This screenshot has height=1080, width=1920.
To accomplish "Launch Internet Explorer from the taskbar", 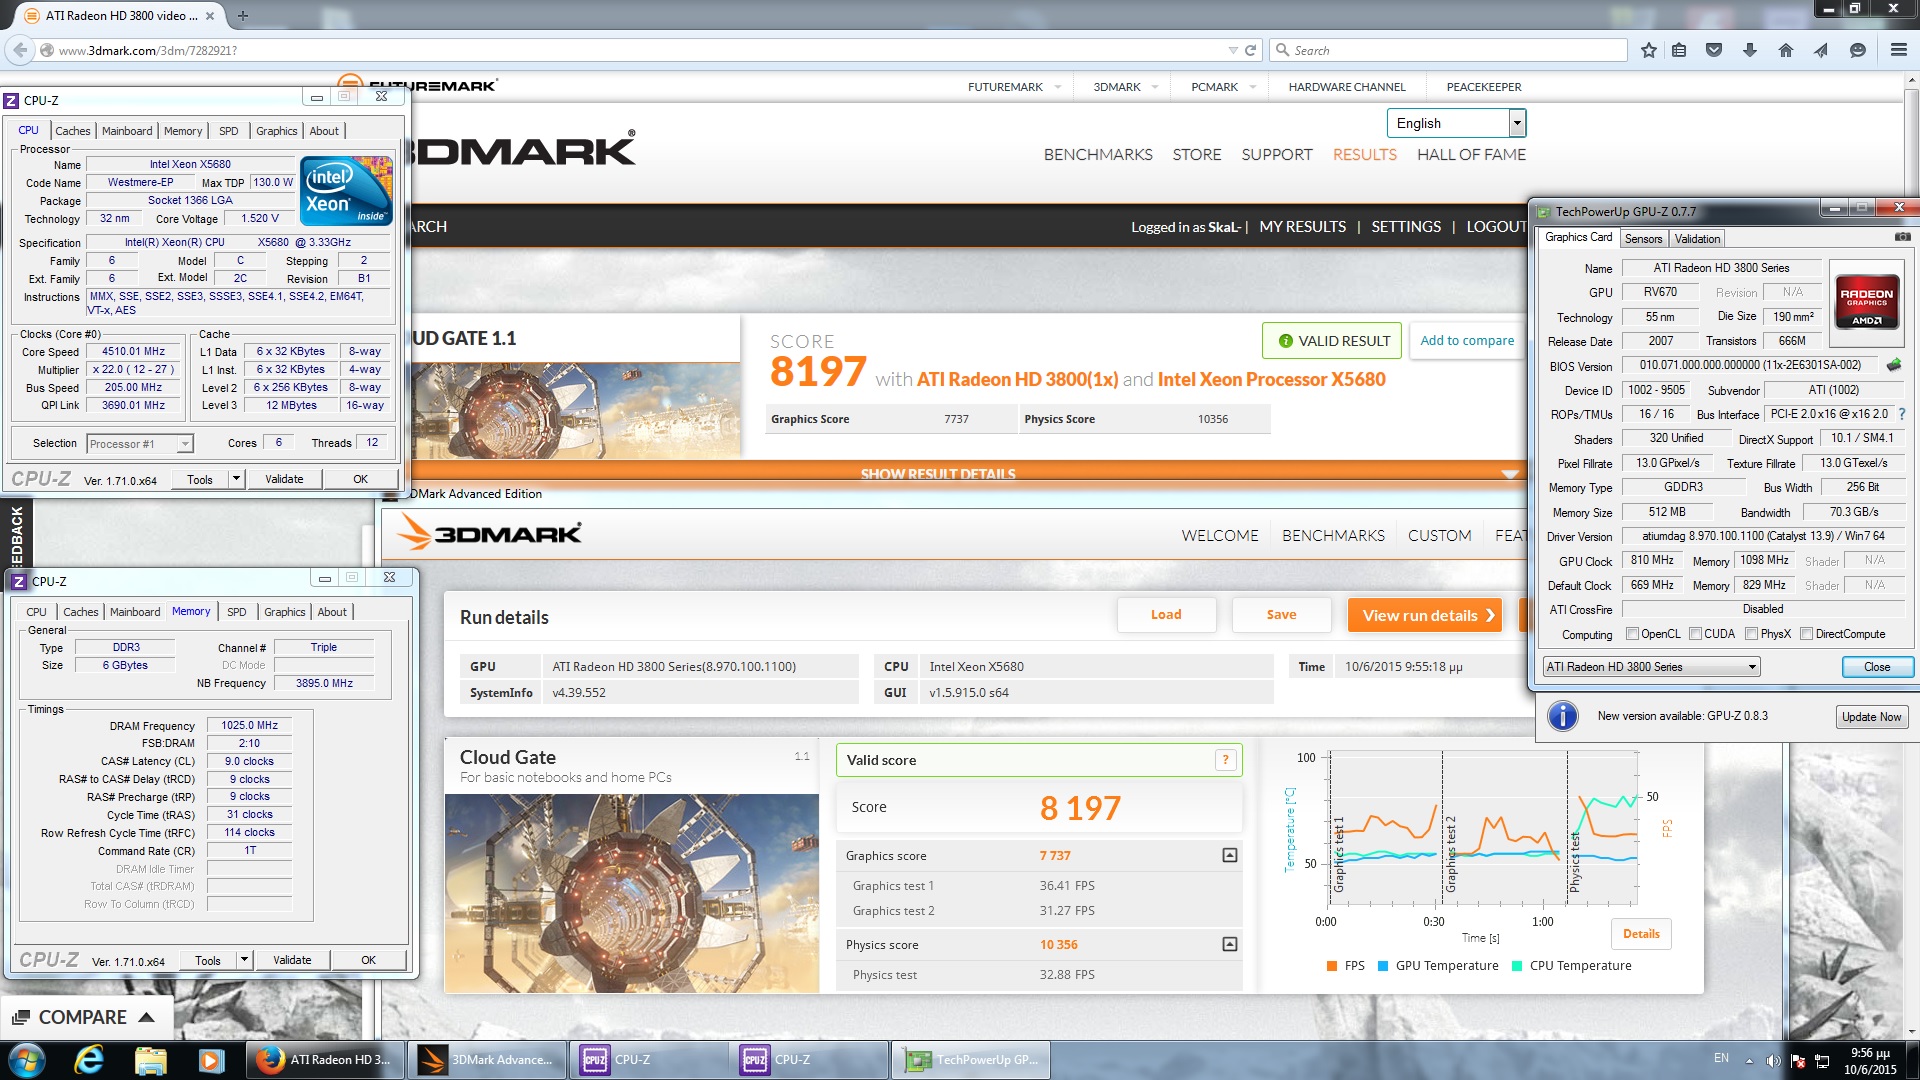I will (89, 1060).
